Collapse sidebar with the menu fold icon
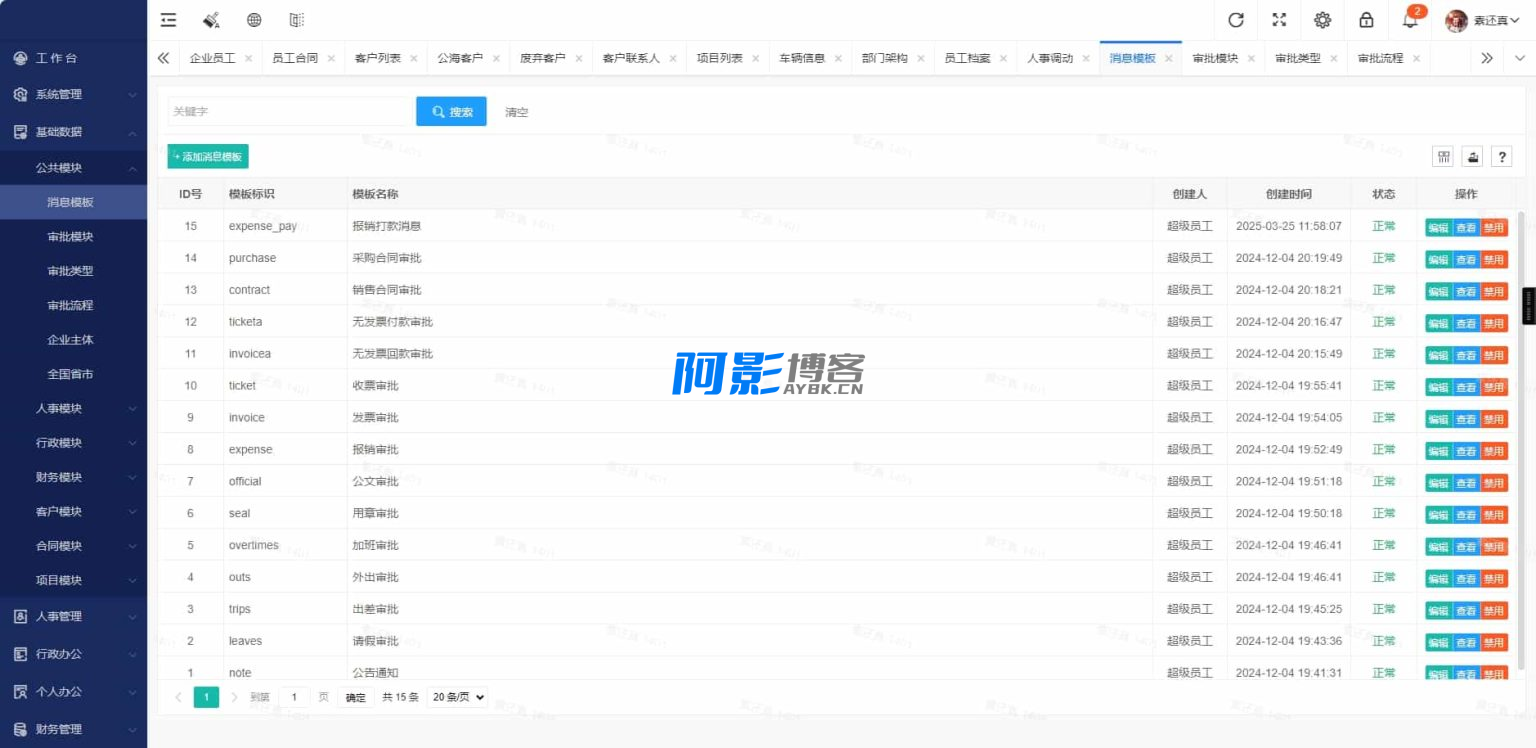This screenshot has height=748, width=1536. click(168, 20)
